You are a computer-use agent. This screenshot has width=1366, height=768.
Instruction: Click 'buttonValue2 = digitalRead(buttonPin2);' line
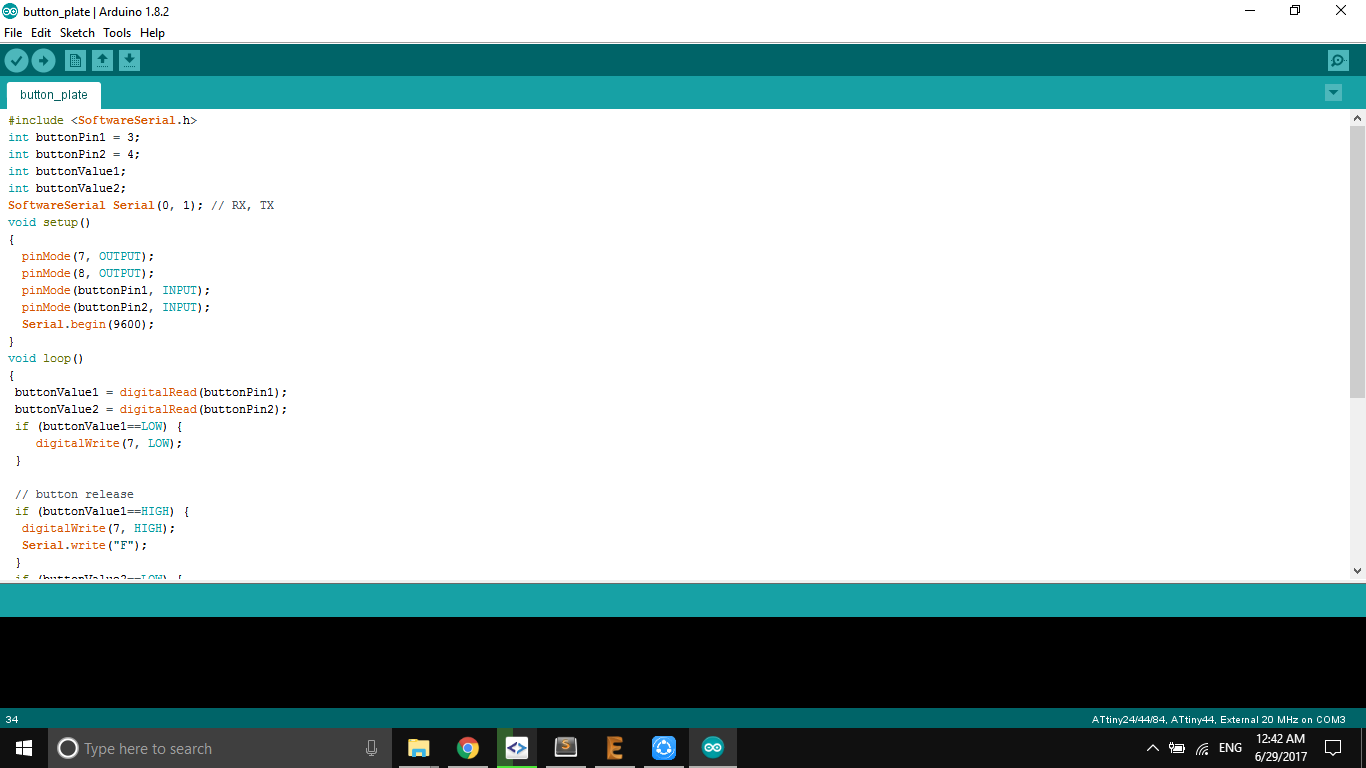(151, 409)
